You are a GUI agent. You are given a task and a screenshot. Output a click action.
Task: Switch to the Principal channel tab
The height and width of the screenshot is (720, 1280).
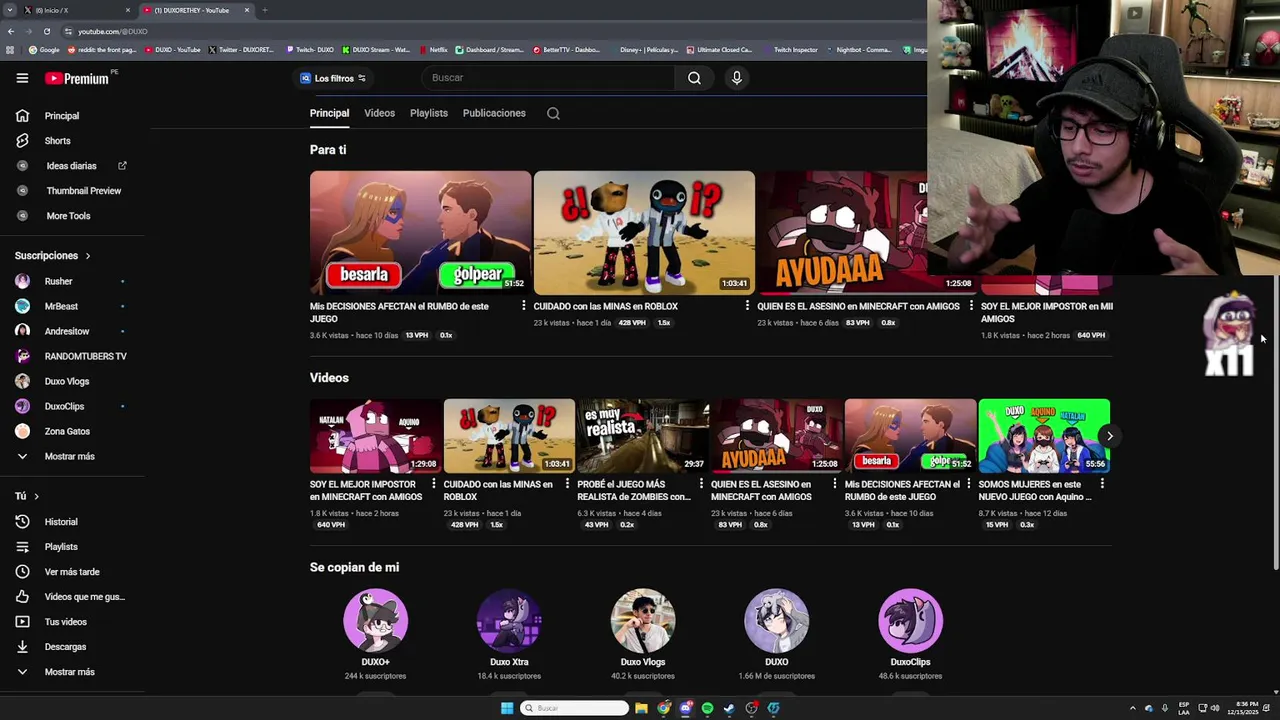tap(329, 113)
